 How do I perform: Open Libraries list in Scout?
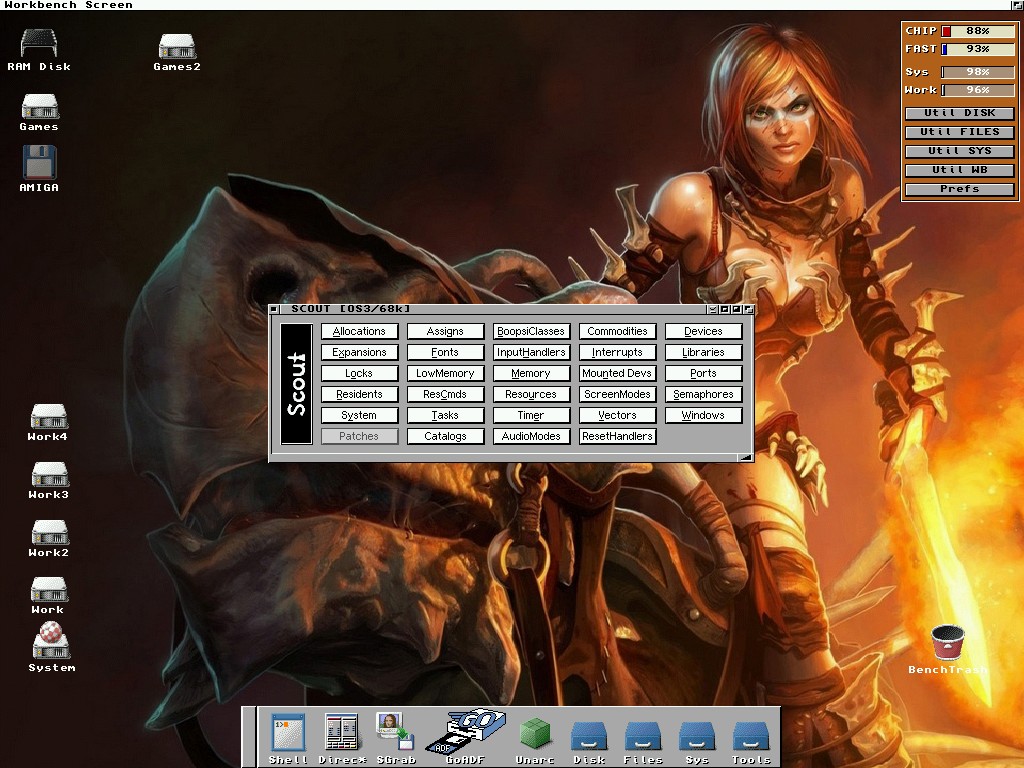[x=703, y=352]
